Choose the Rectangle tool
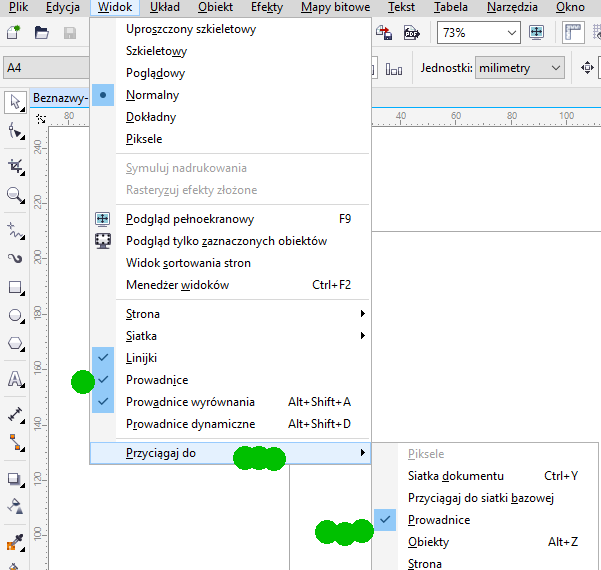 click(x=15, y=287)
